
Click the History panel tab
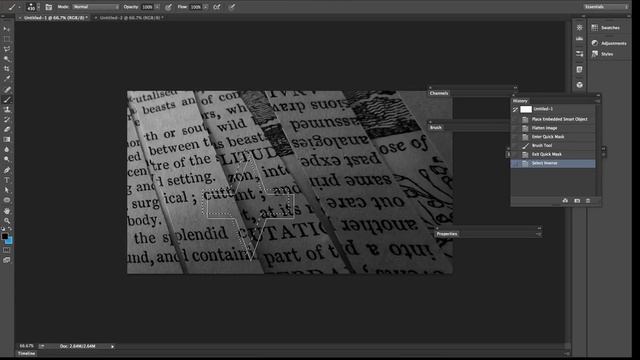pyautogui.click(x=520, y=100)
